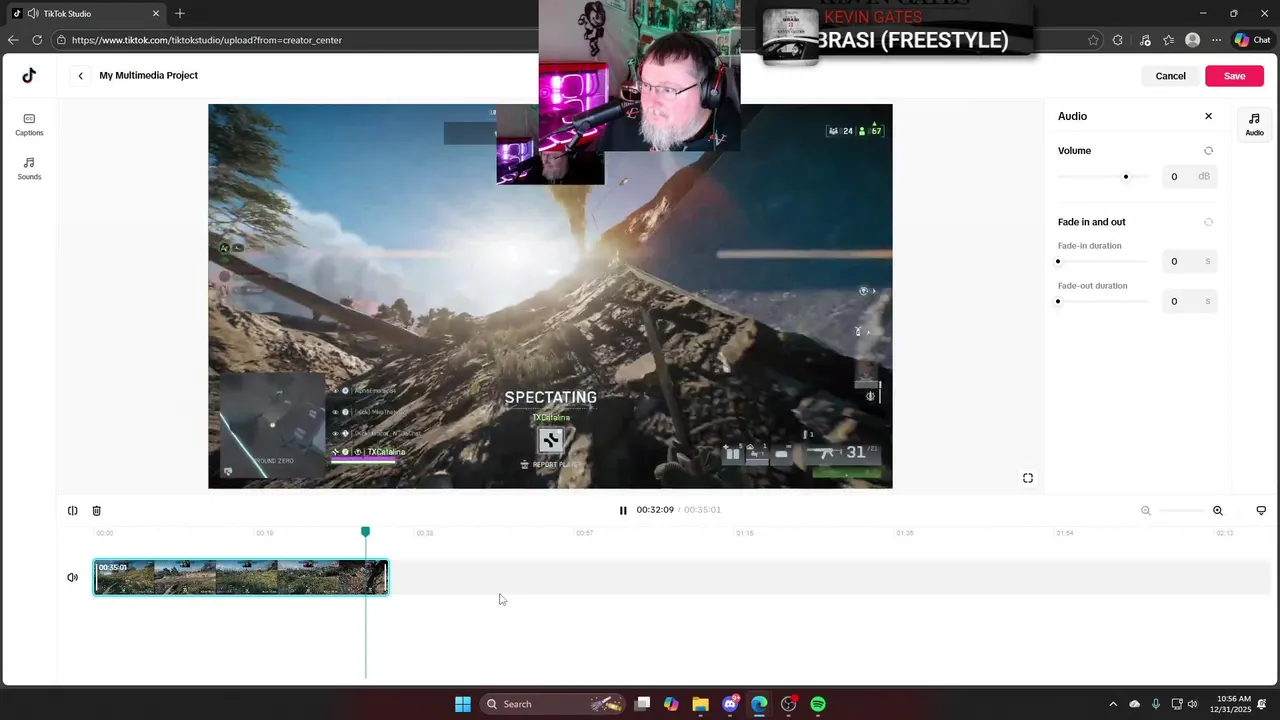Zoom out the timeline
The image size is (1280, 720).
coord(1146,511)
